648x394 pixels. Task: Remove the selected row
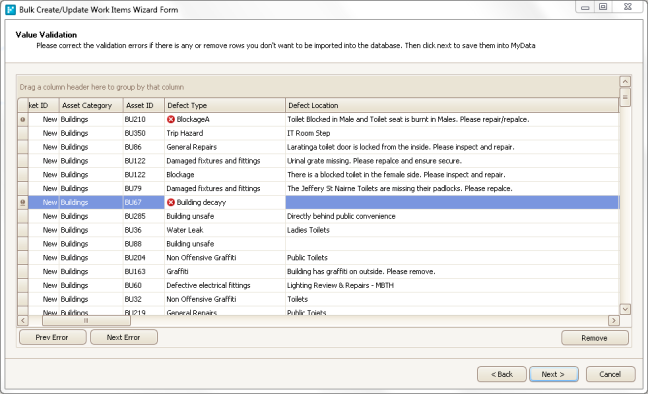(595, 338)
